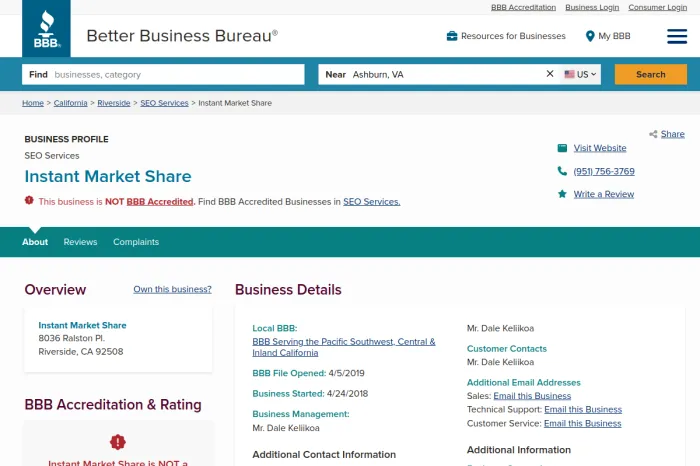The image size is (700, 466).
Task: Click the red BBB Accredited link
Action: point(160,202)
